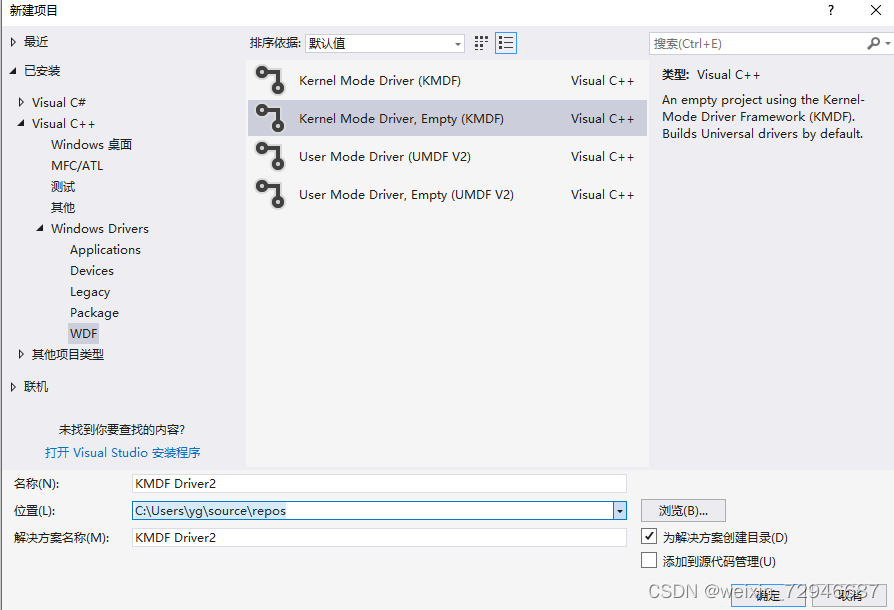Uncheck 为解决方案创建目录 option
This screenshot has height=610, width=894.
[649, 536]
